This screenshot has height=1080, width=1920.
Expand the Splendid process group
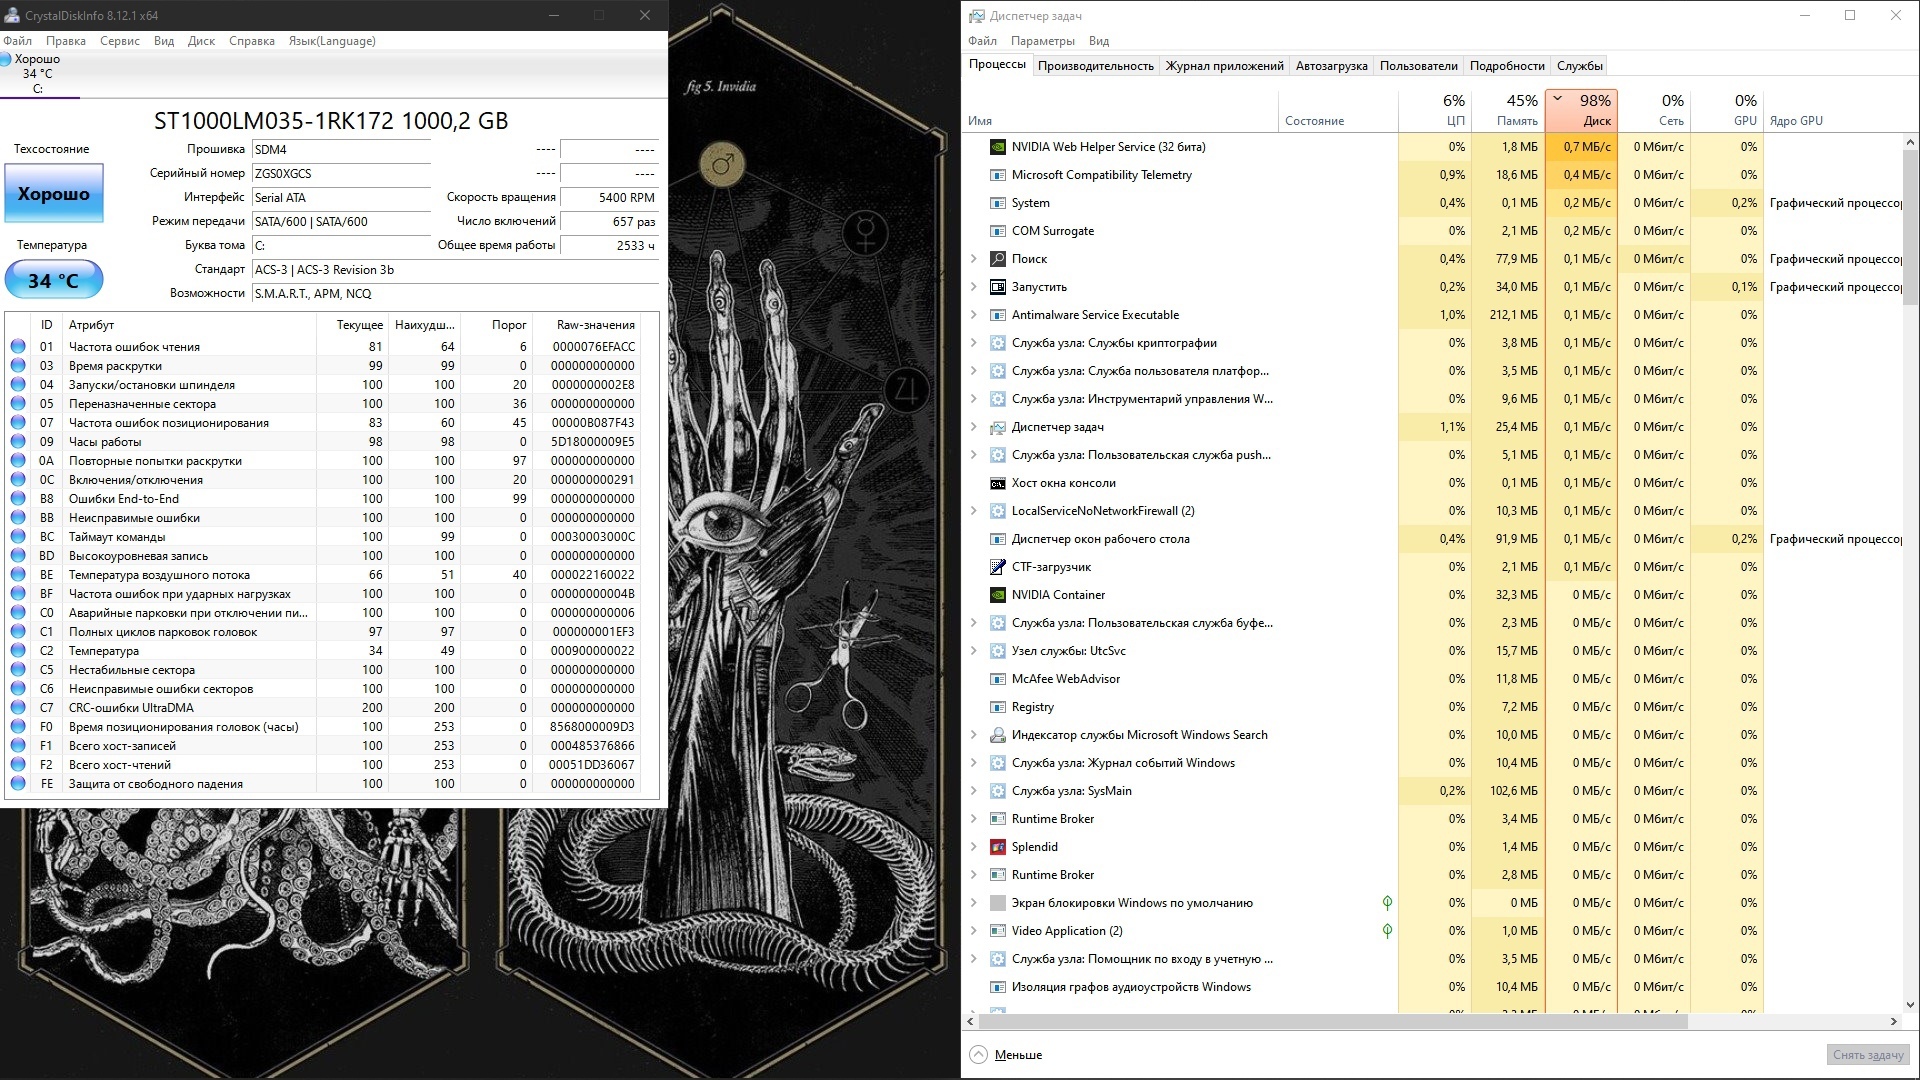[974, 847]
